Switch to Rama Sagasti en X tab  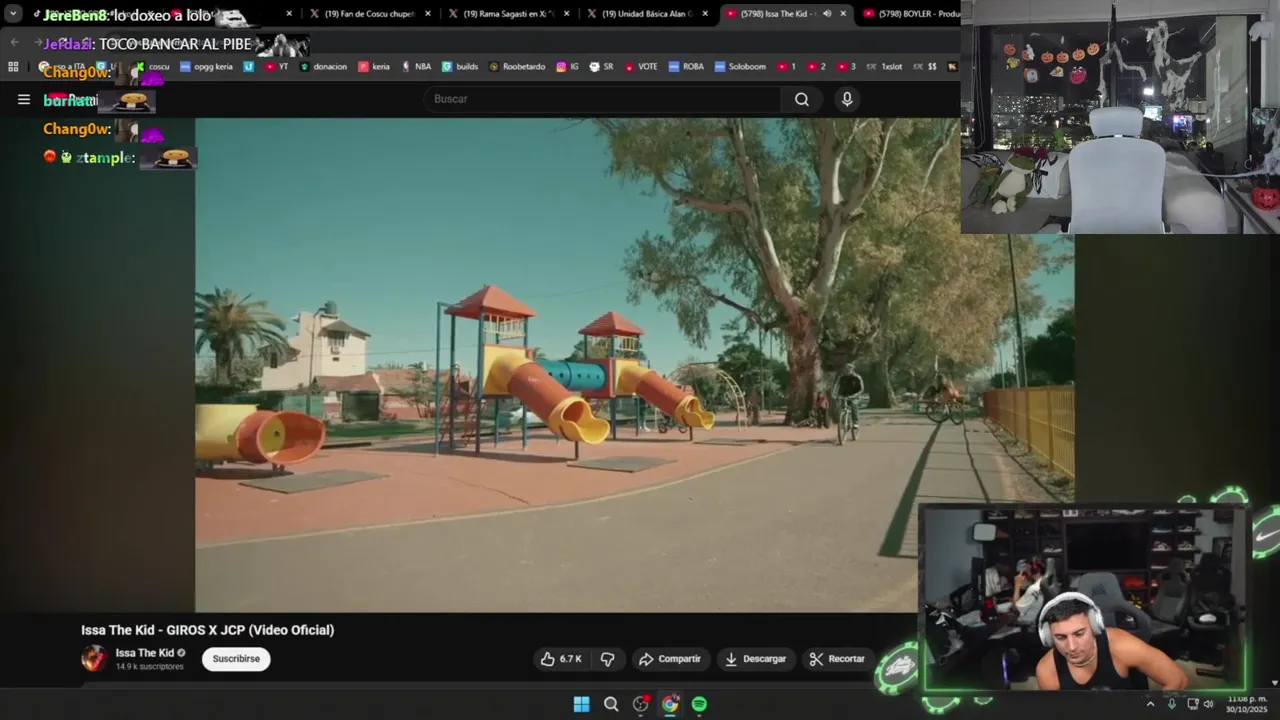click(x=508, y=14)
